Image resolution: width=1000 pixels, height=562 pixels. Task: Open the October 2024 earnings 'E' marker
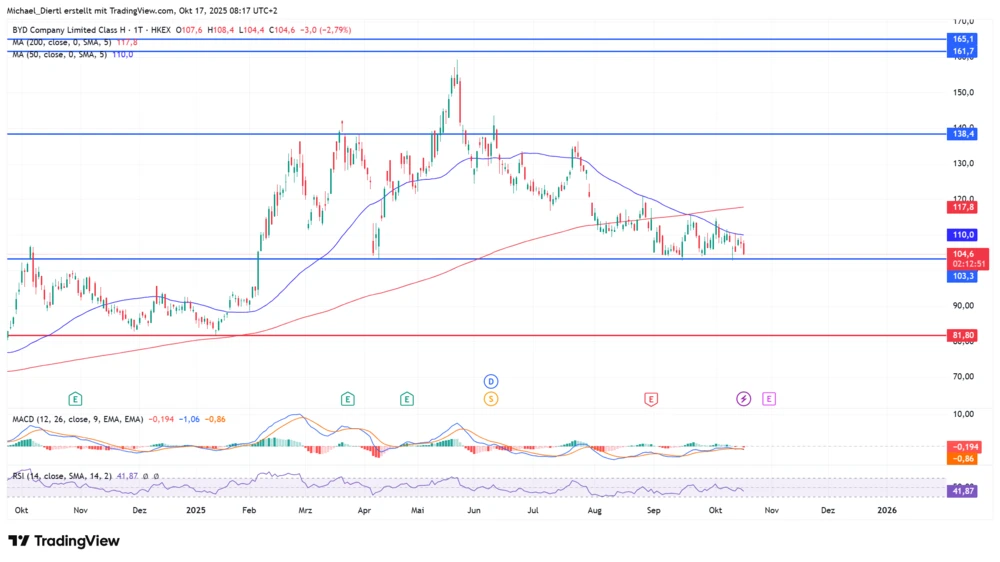[75, 399]
